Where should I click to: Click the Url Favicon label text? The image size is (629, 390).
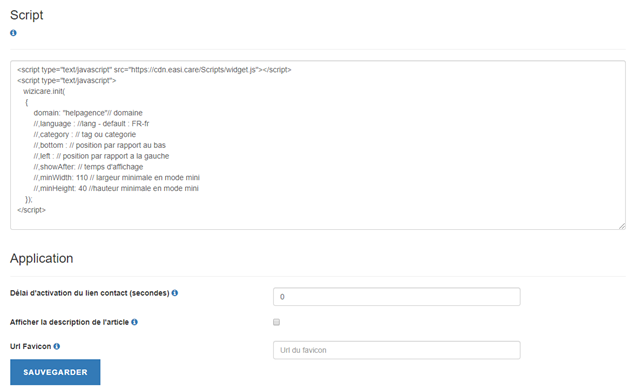click(x=30, y=346)
